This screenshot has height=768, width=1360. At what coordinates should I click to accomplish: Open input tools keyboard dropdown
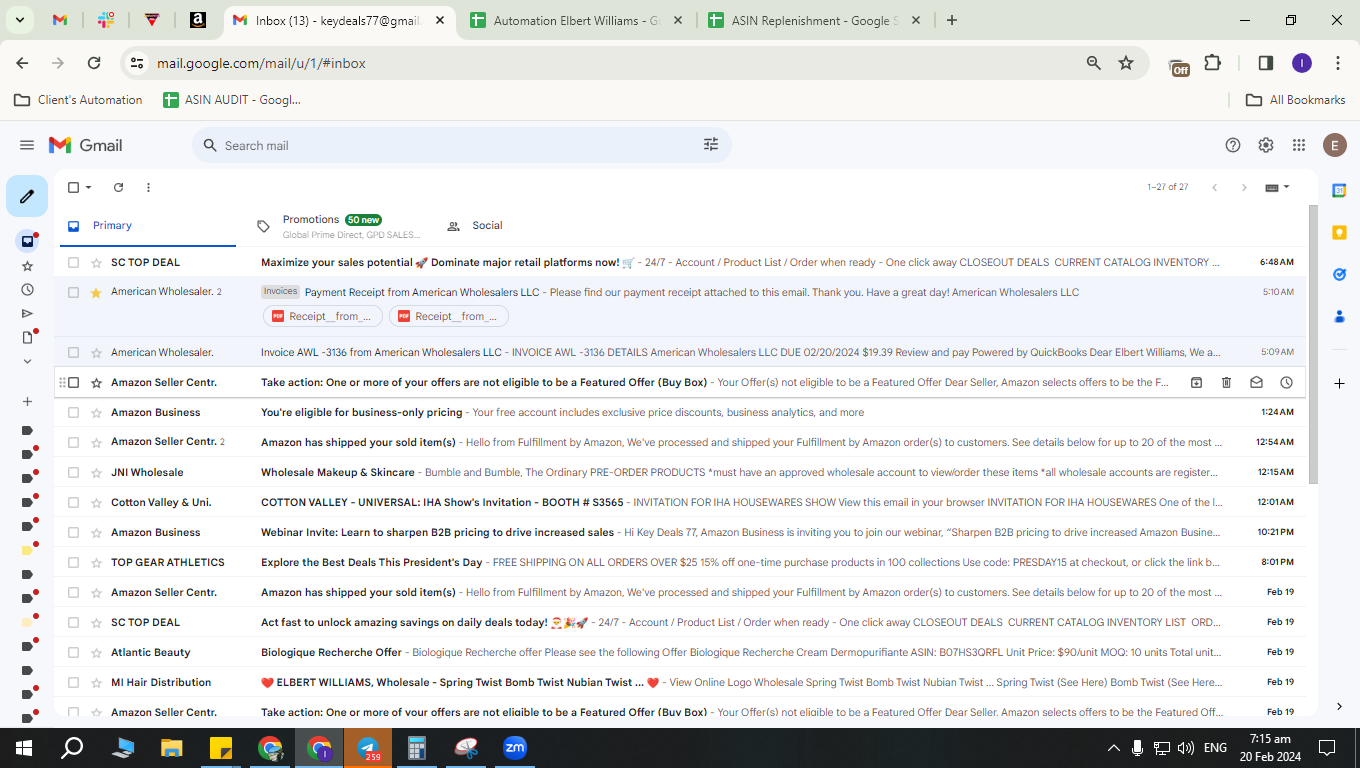(1277, 187)
